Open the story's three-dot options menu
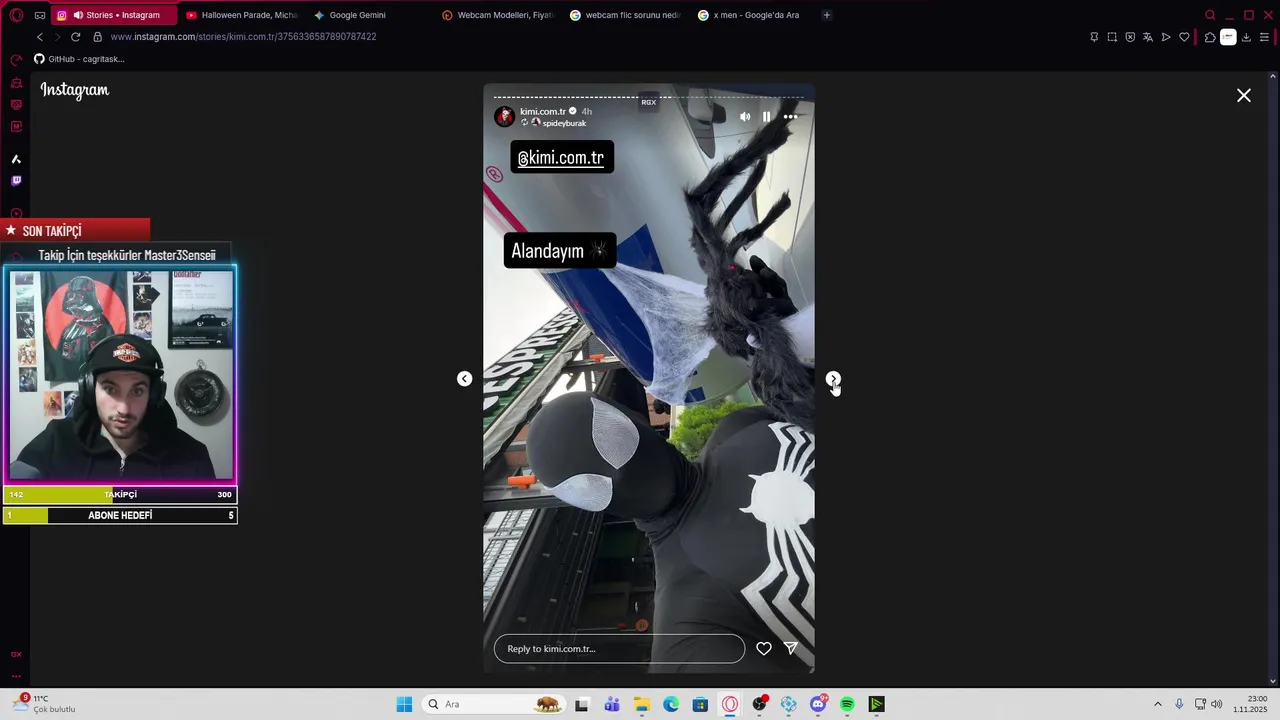The image size is (1280, 720). (790, 117)
